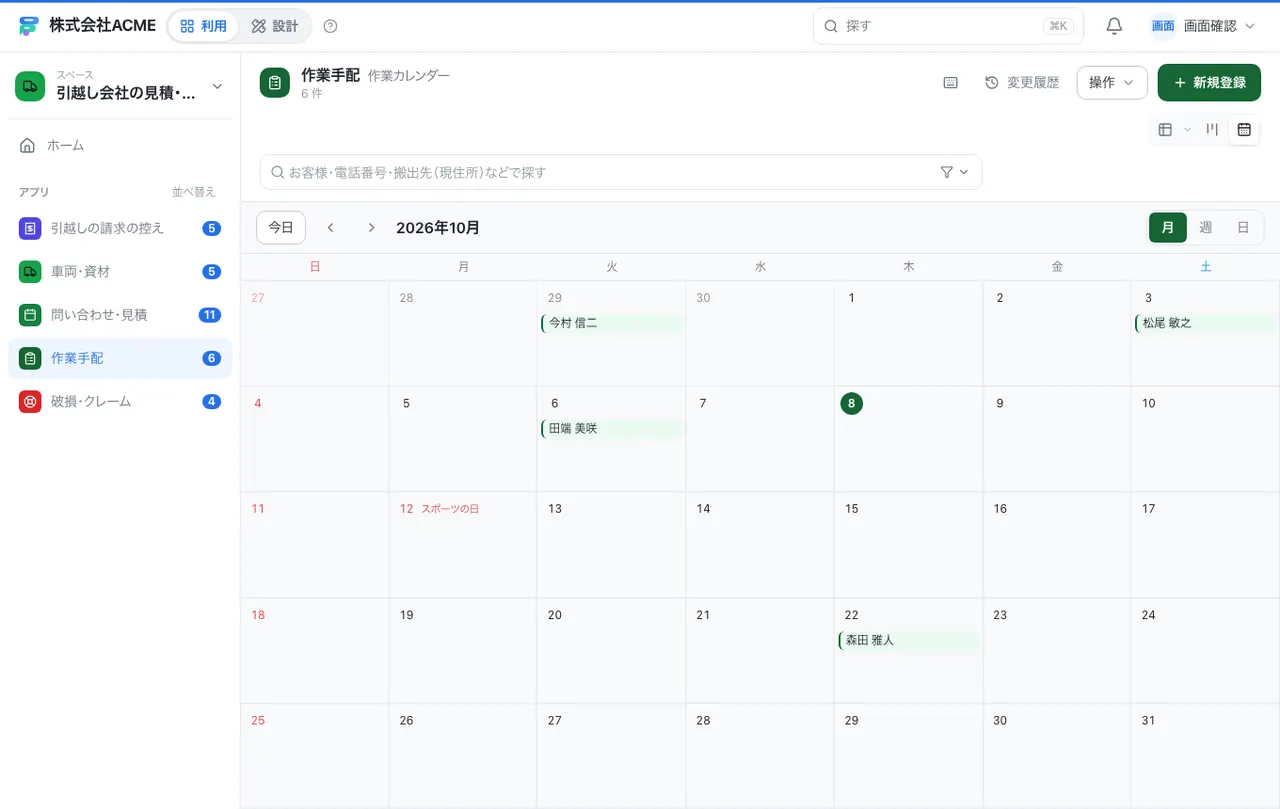Screen dimensions: 1280x809
Task: Jump to 今日 in the calendar
Action: [x=281, y=228]
